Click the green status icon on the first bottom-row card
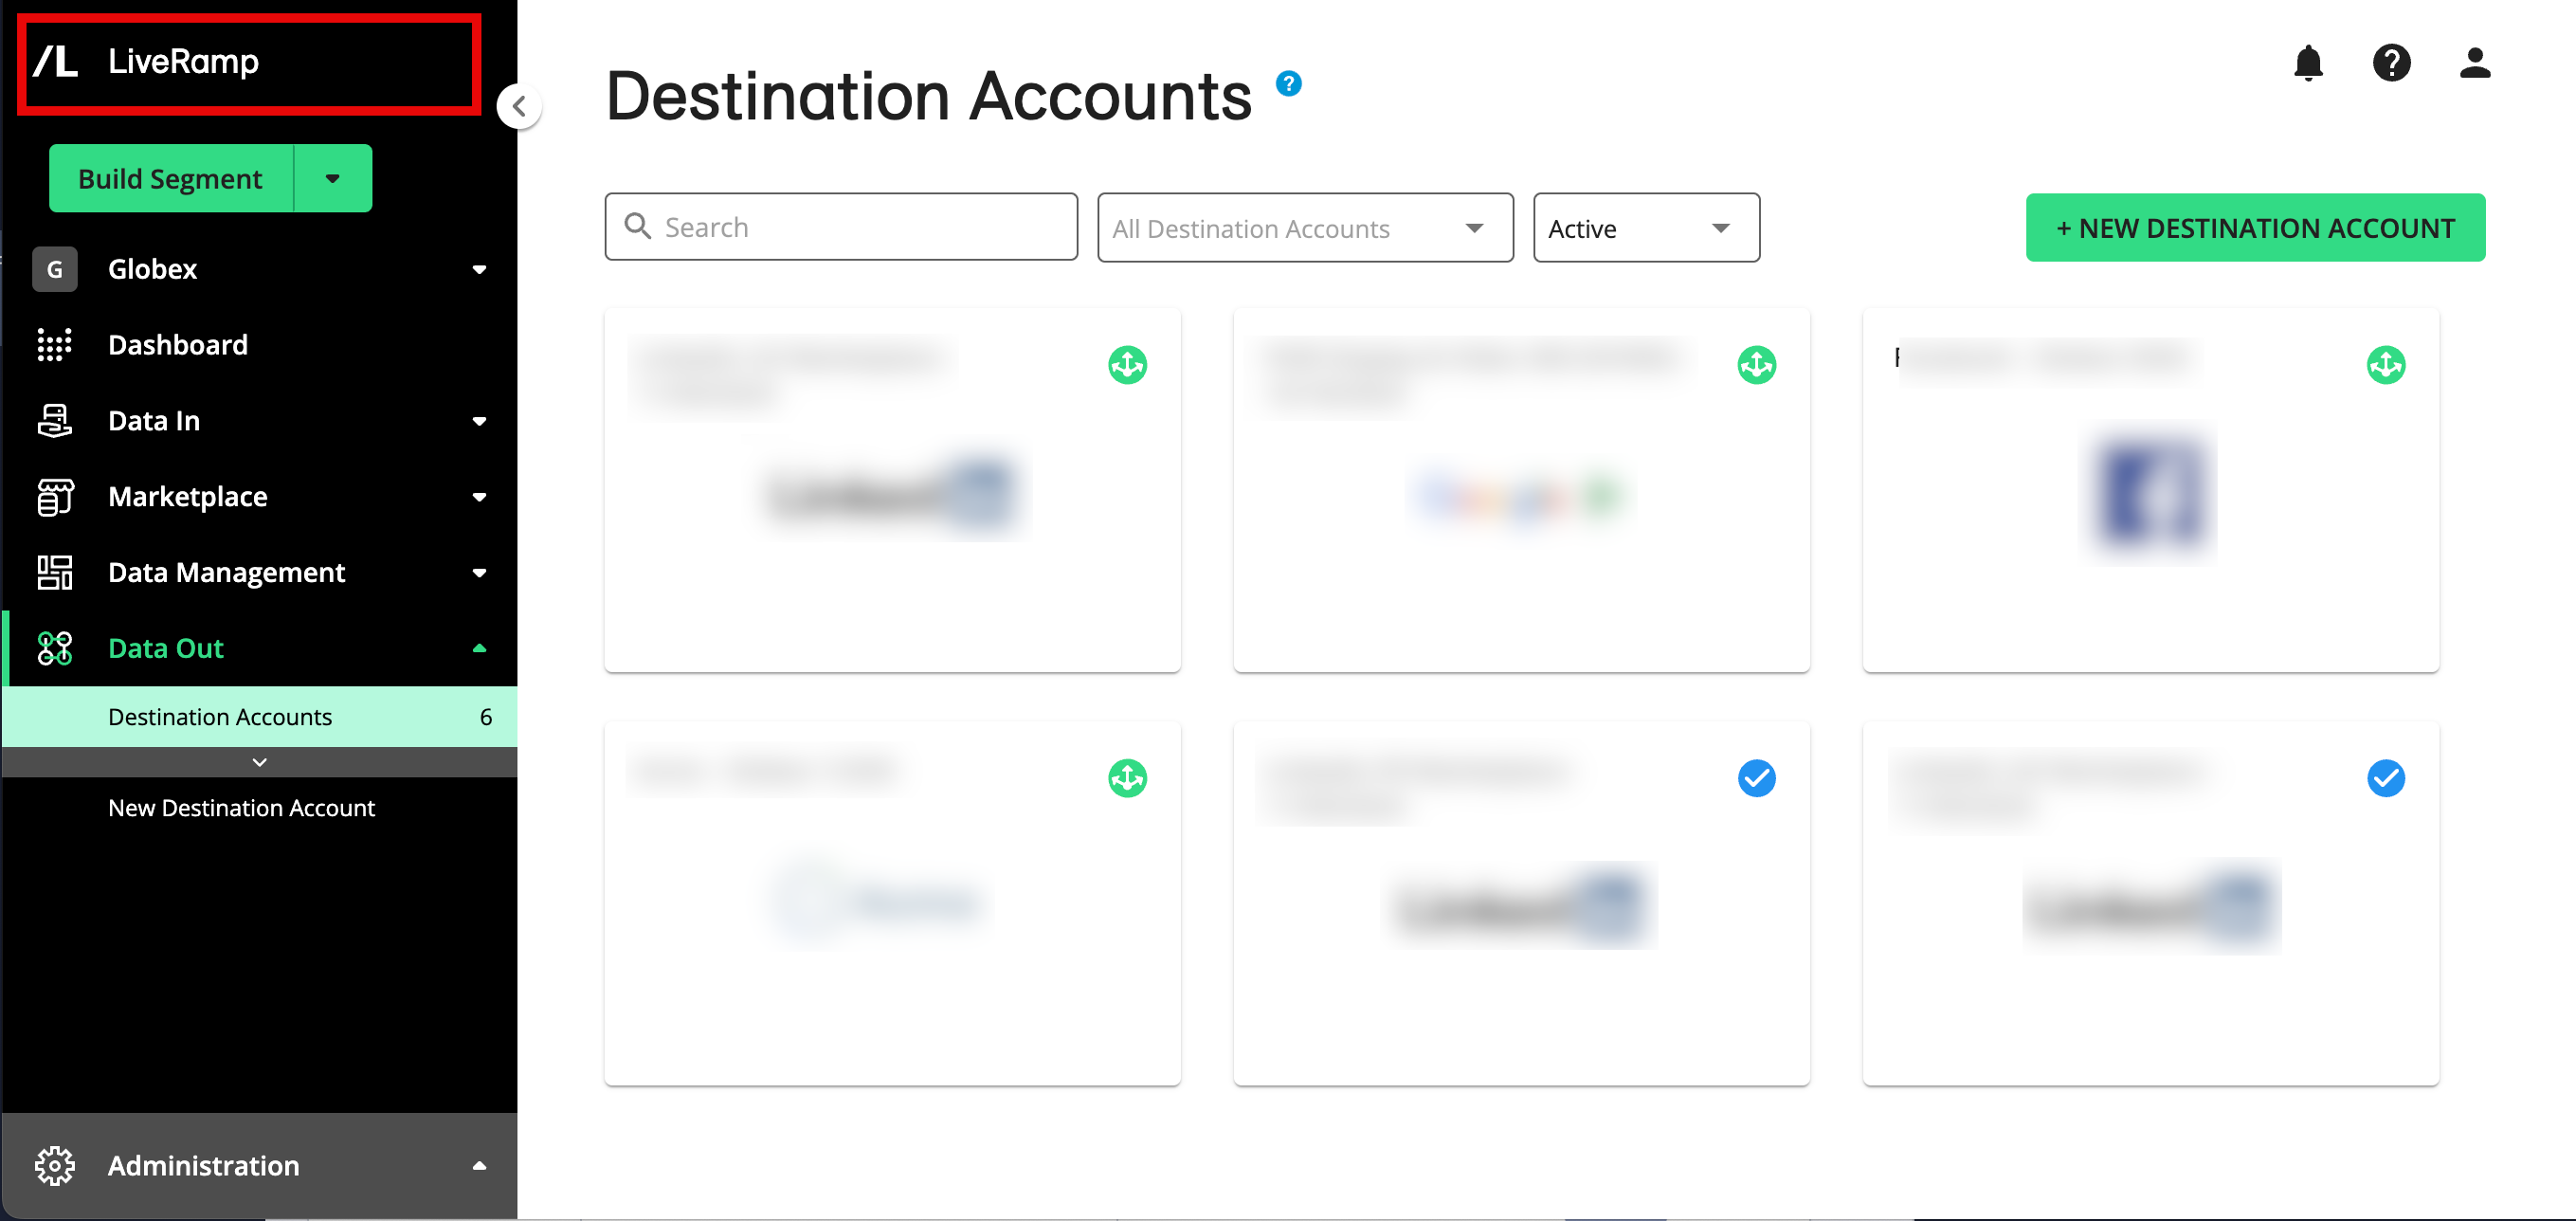 (1127, 778)
